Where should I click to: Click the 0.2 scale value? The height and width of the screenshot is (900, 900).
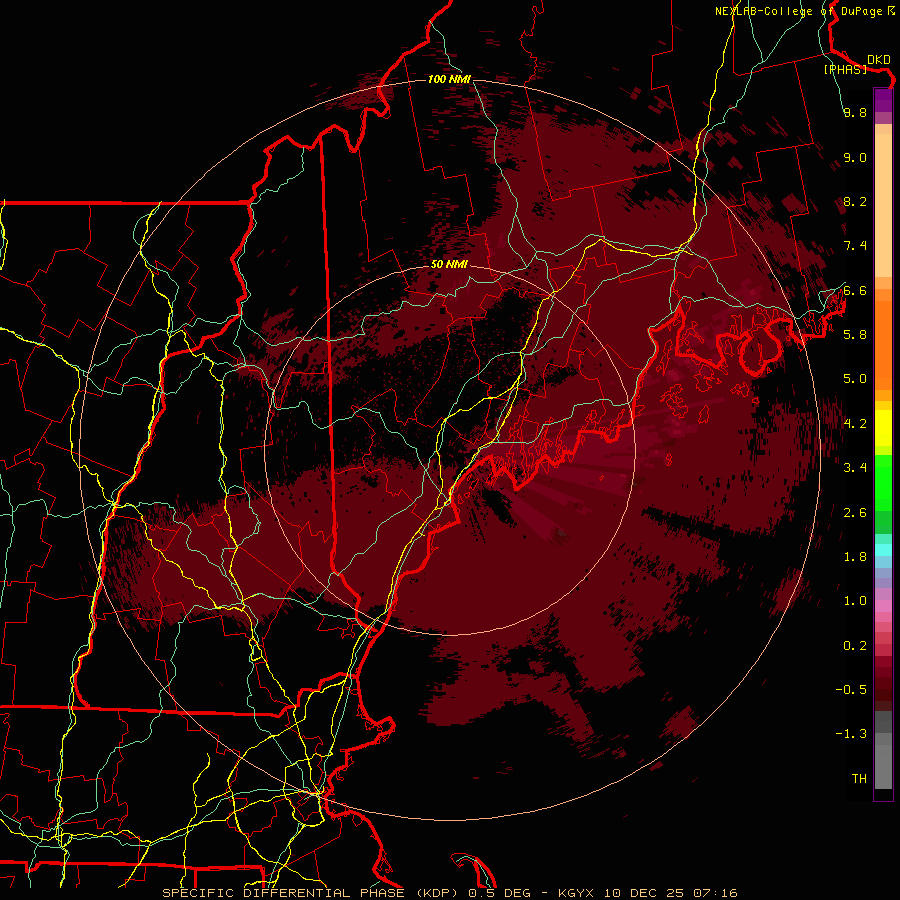(855, 645)
